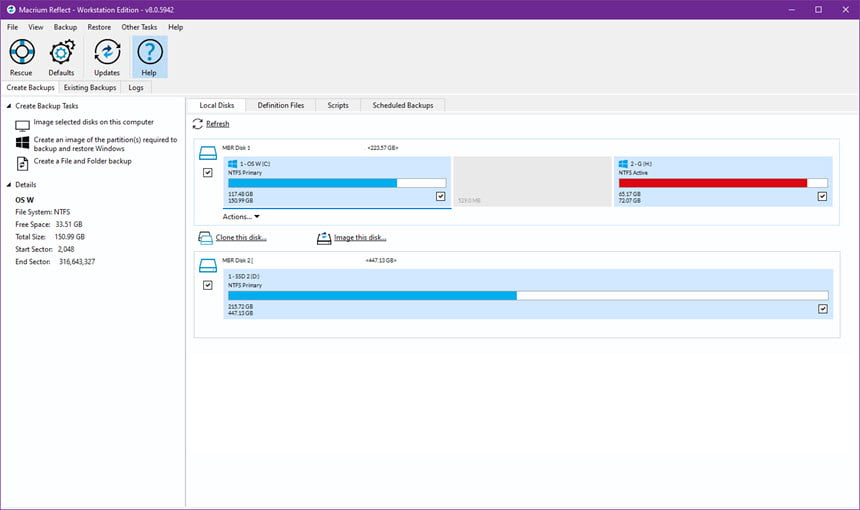Click the Start Sector 2,048 detail
The width and height of the screenshot is (860, 510).
tap(45, 249)
